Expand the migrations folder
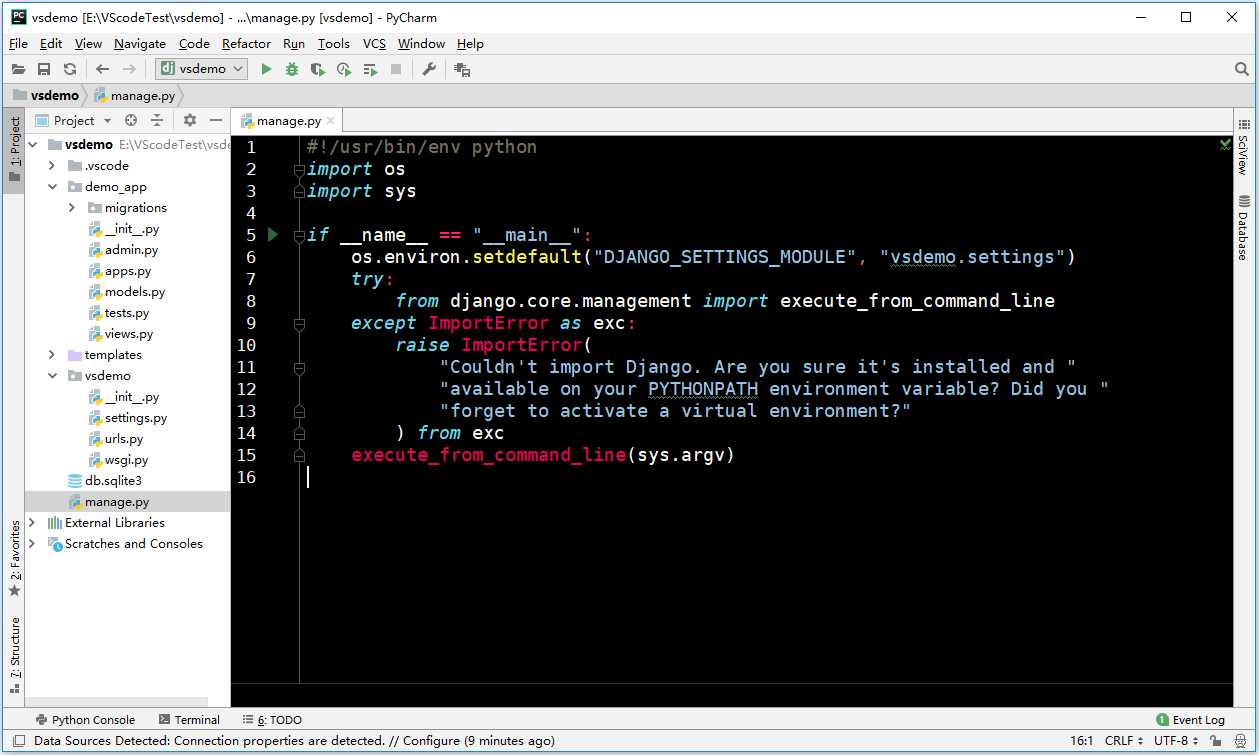The height and width of the screenshot is (755, 1259). point(72,207)
